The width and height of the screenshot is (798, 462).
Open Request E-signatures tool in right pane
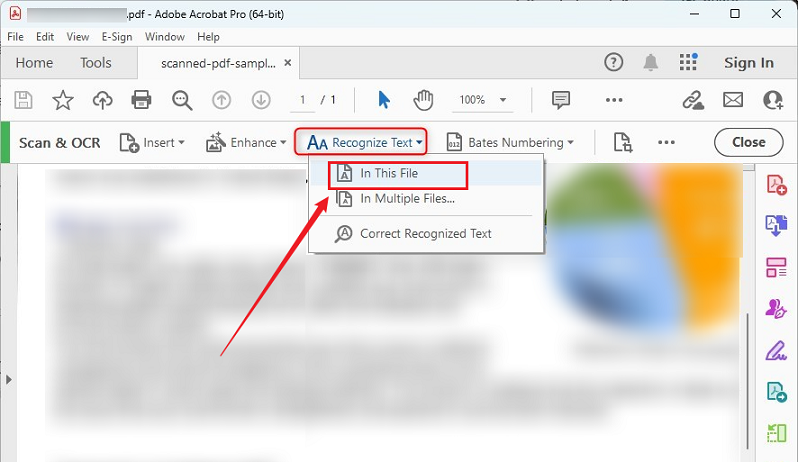tap(776, 309)
